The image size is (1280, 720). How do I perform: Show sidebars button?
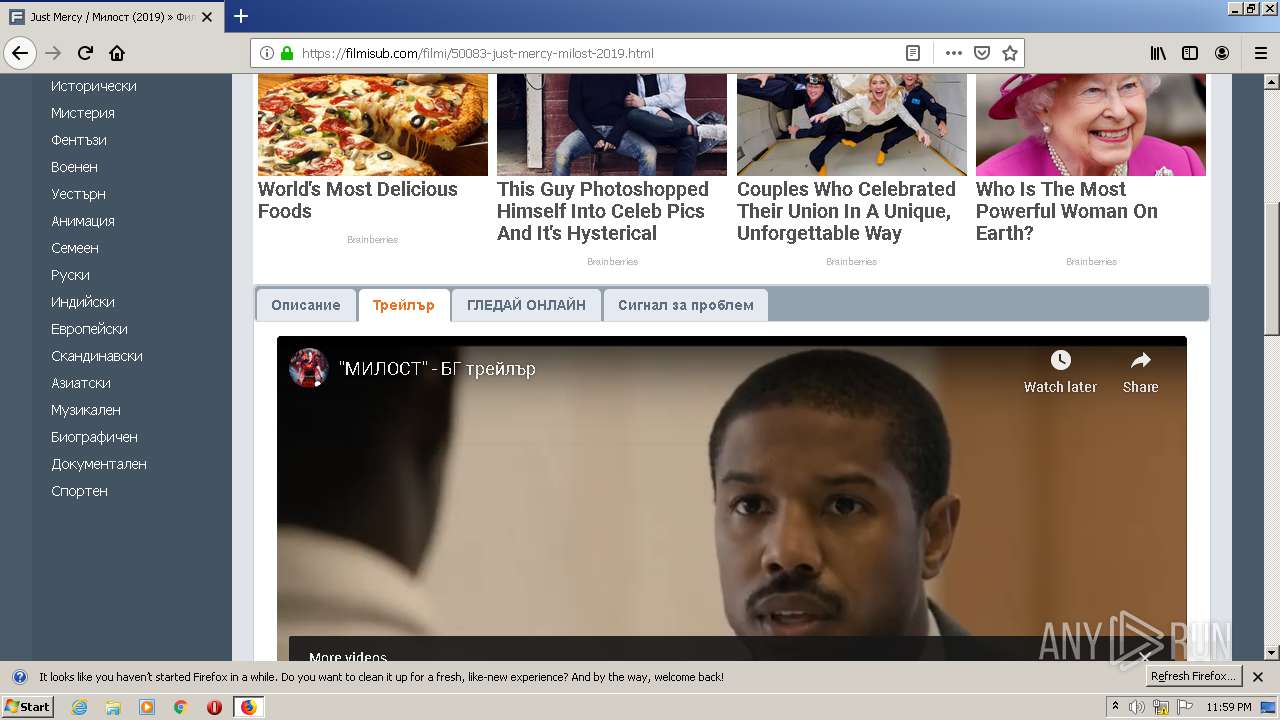[1190, 53]
